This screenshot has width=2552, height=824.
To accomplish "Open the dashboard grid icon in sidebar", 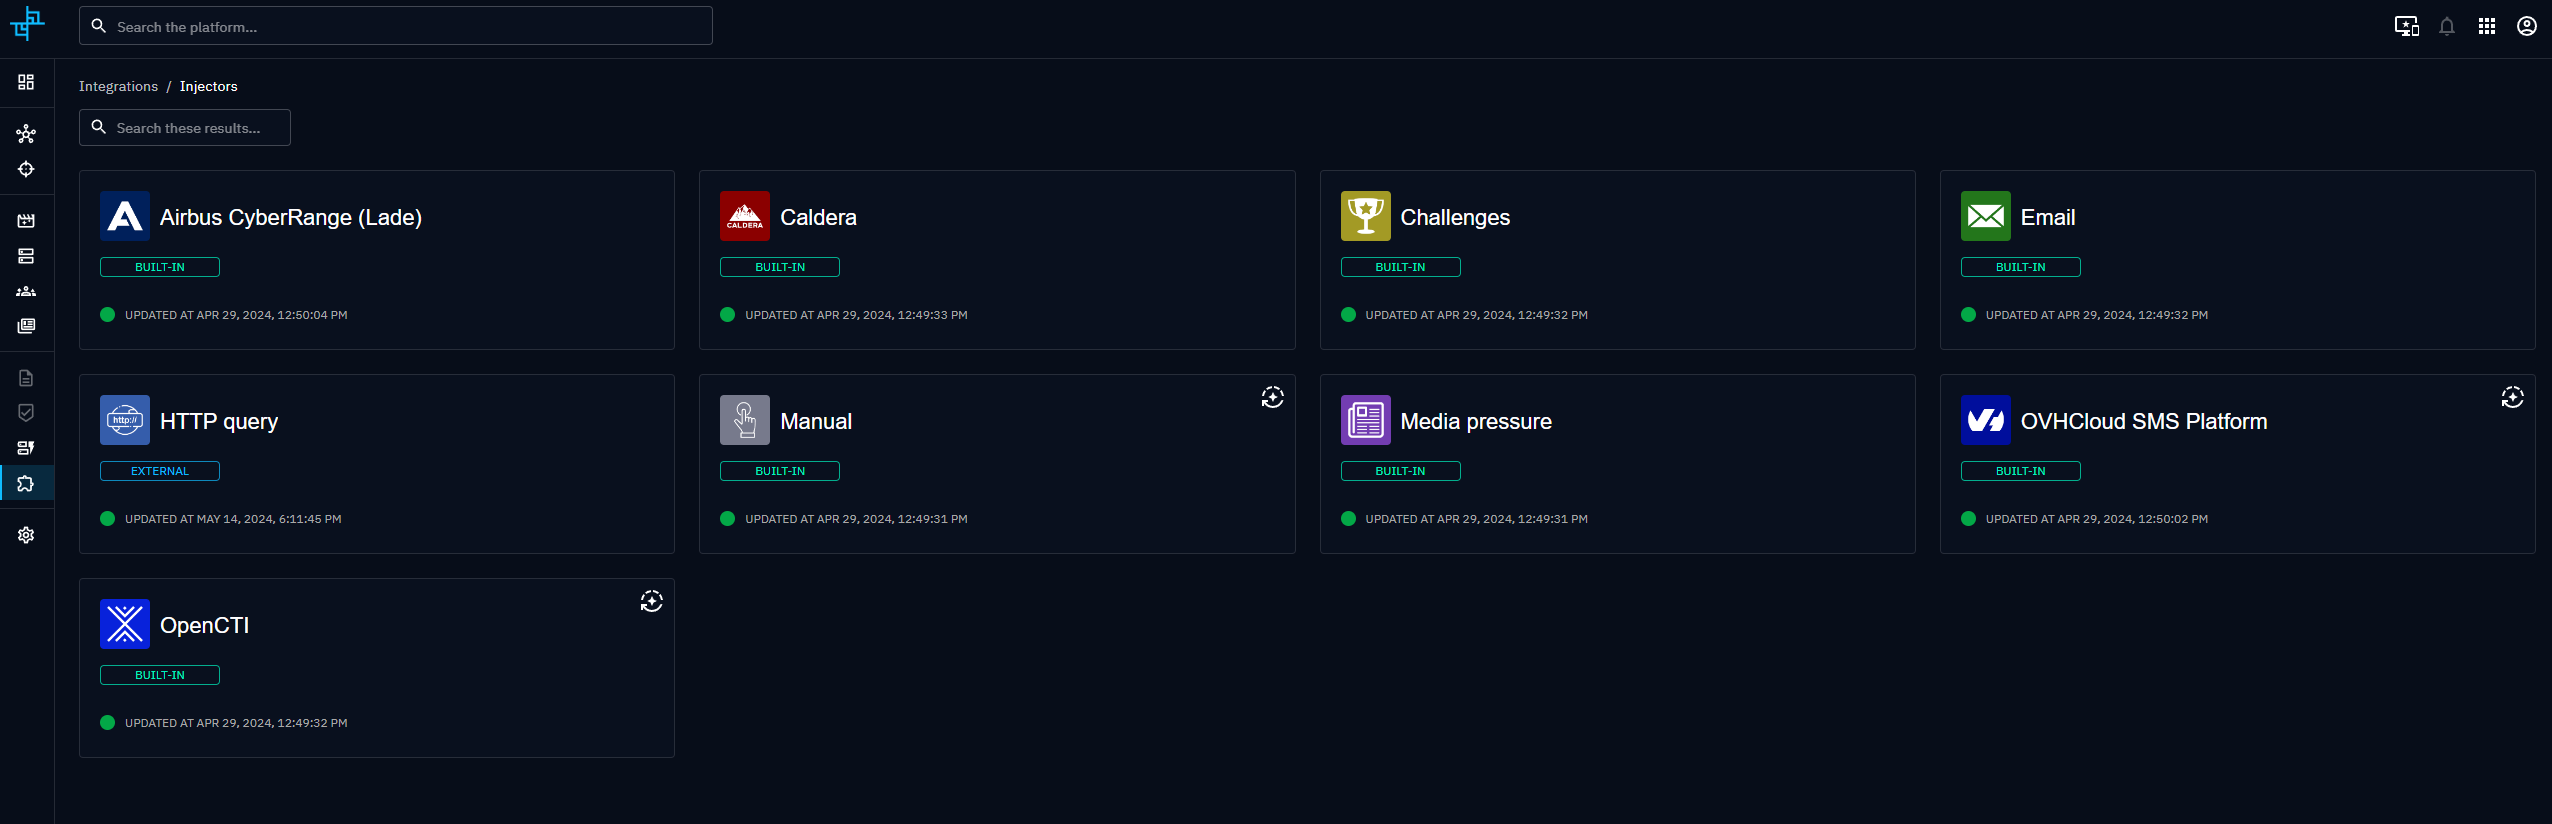I will 26,82.
